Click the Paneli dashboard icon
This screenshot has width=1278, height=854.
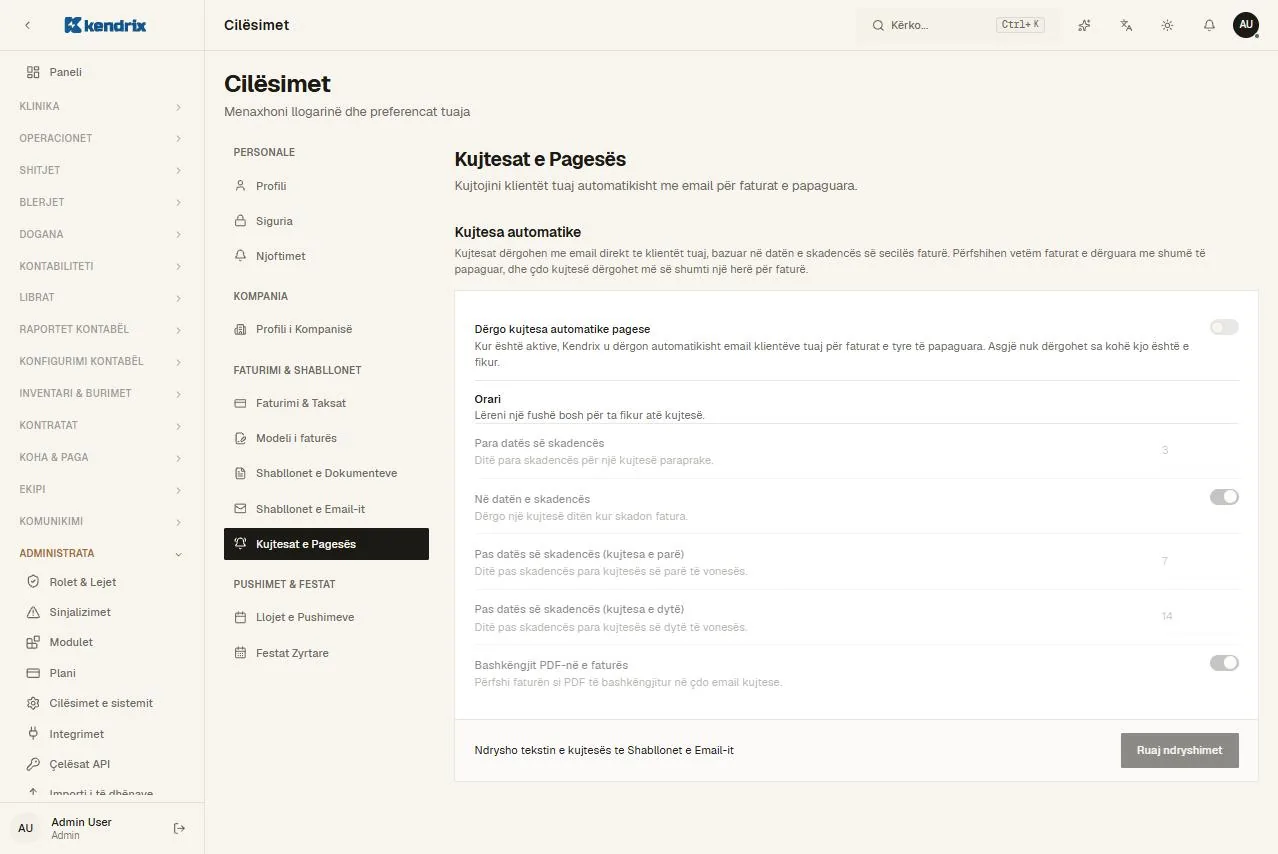33,72
